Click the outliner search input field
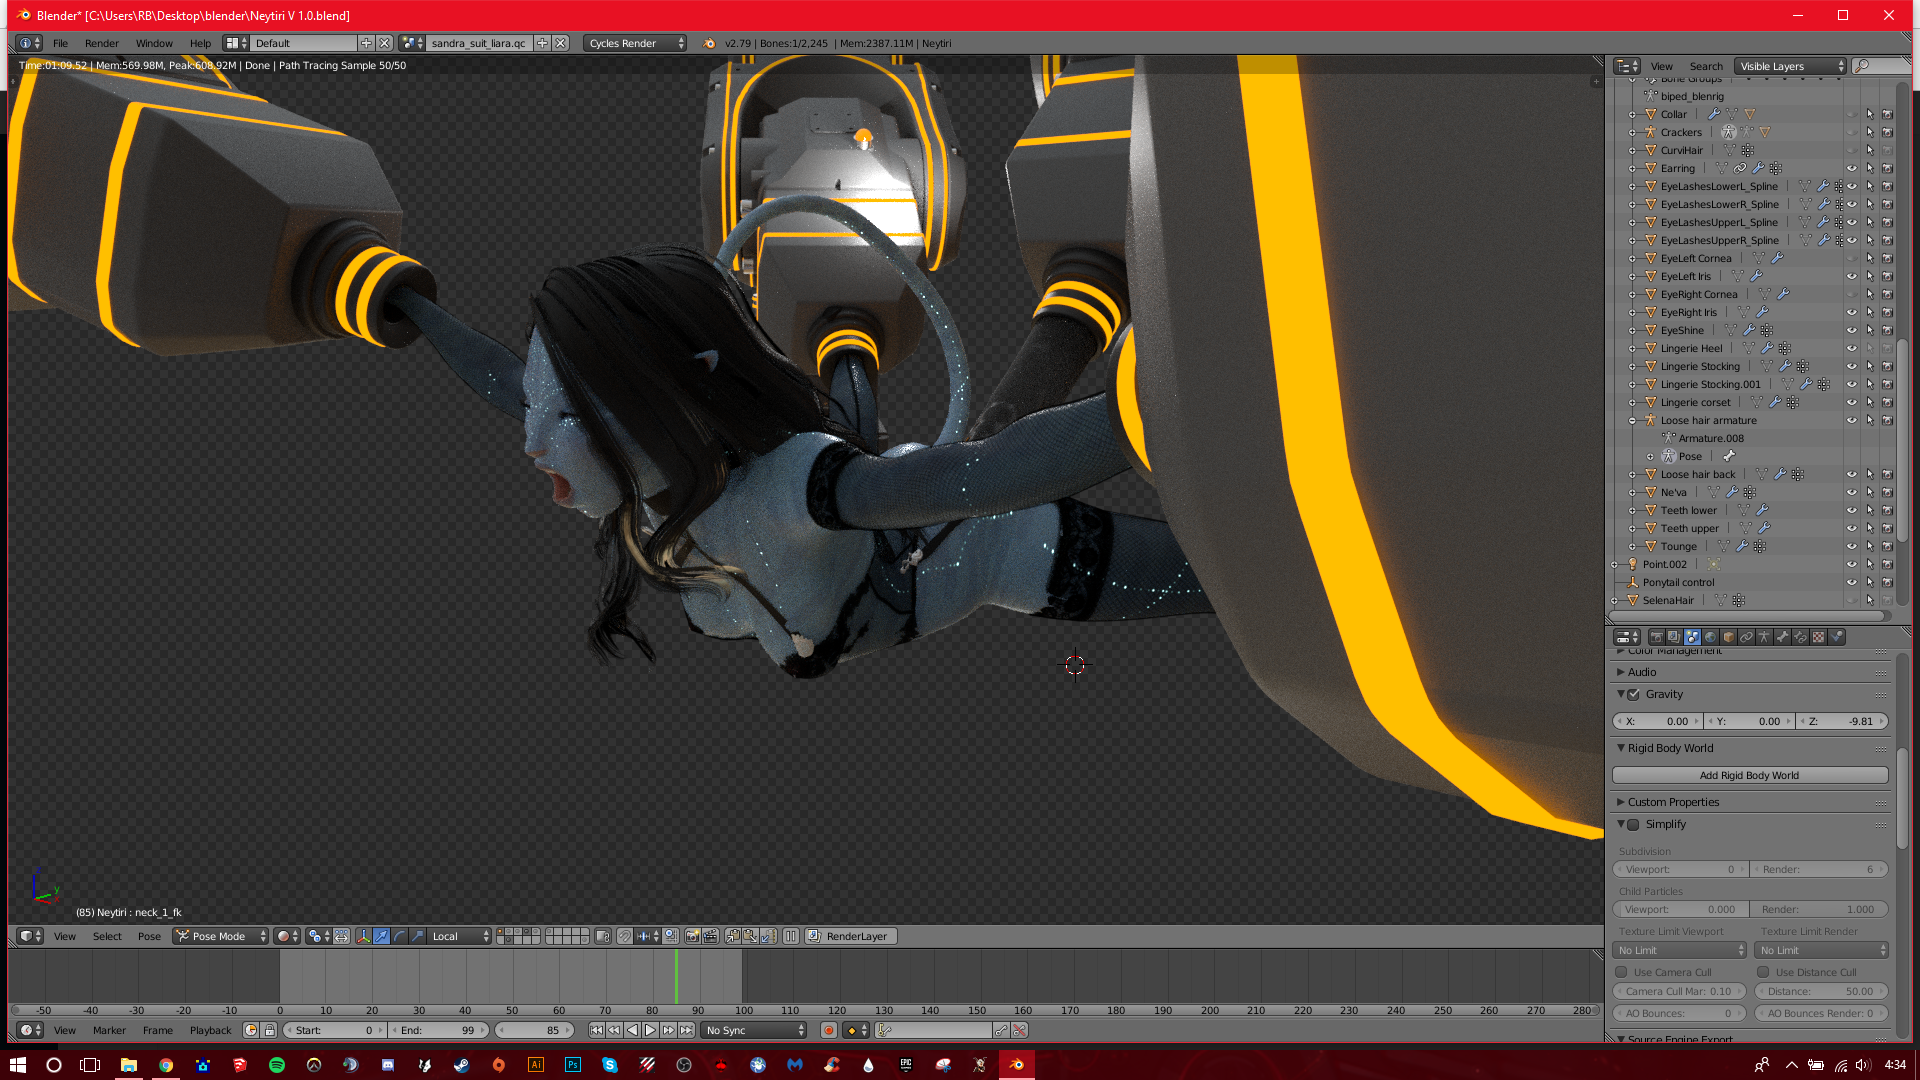 tap(1882, 66)
